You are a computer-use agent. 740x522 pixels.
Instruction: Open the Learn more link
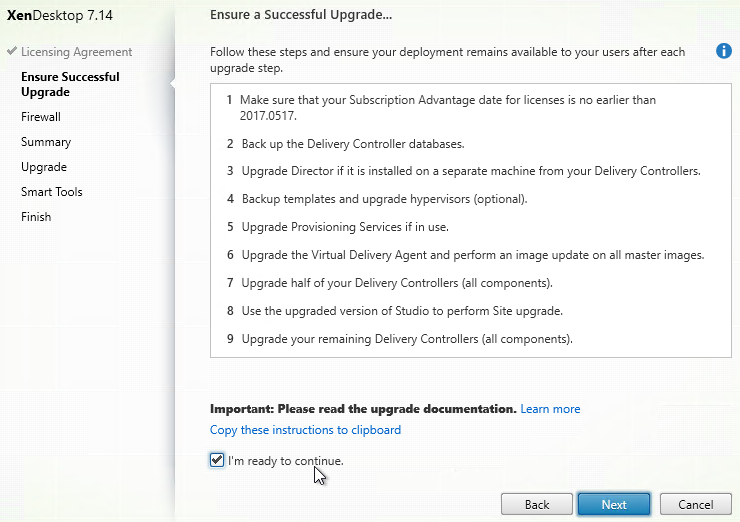point(550,409)
